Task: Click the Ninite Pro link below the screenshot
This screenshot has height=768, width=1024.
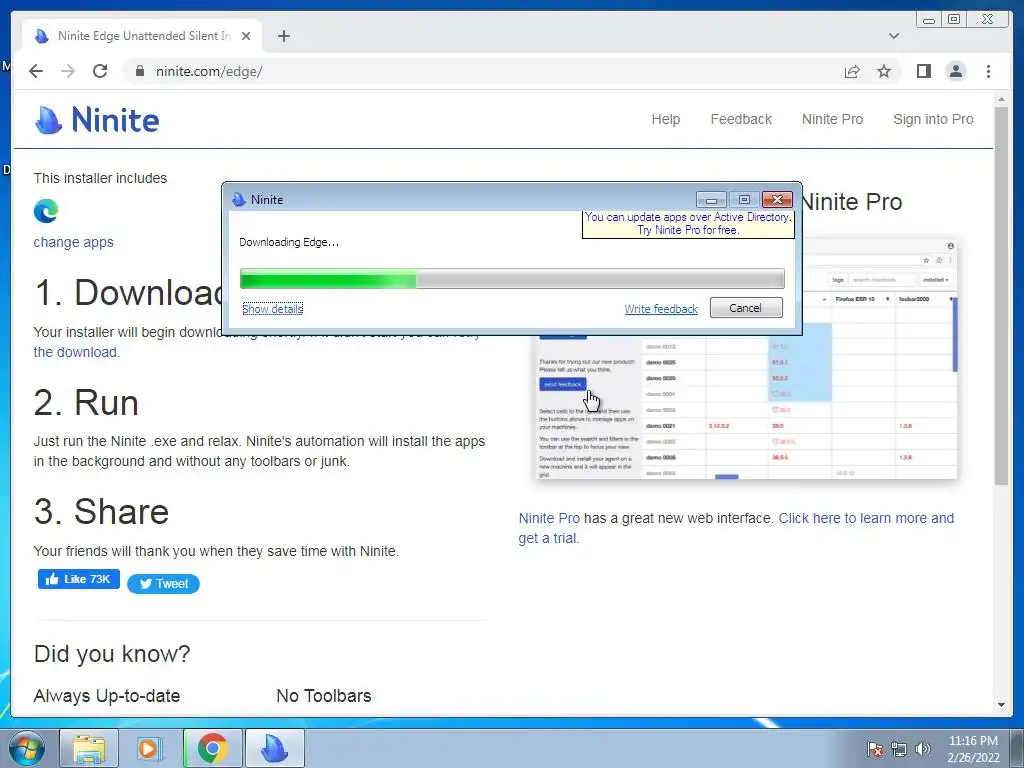Action: tap(549, 518)
